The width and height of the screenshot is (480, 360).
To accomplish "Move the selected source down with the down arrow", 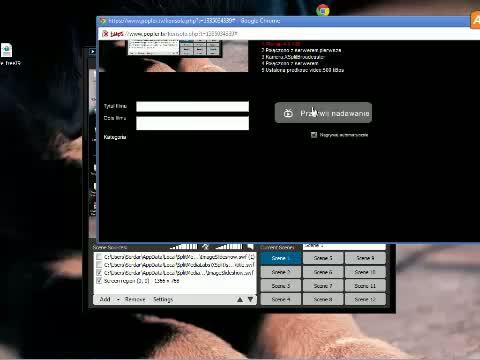I will coord(250,299).
